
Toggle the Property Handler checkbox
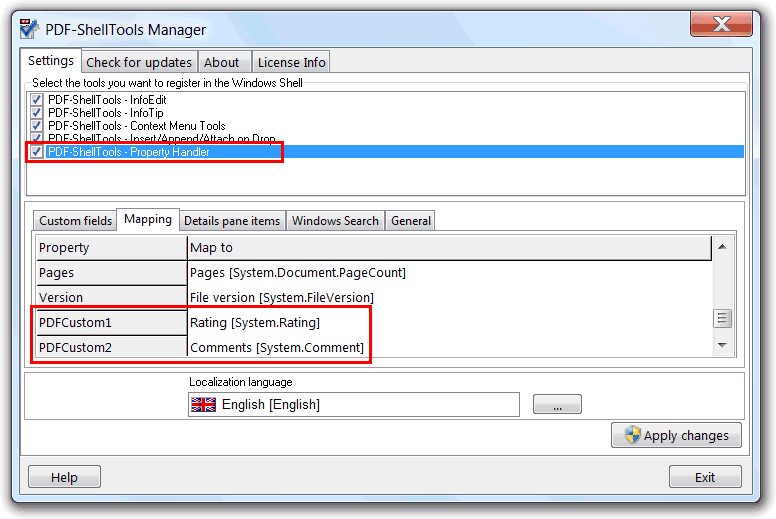point(37,152)
